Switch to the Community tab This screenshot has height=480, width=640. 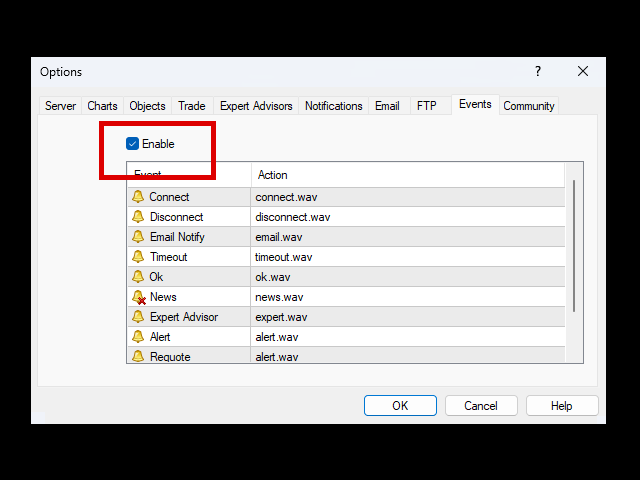(529, 106)
